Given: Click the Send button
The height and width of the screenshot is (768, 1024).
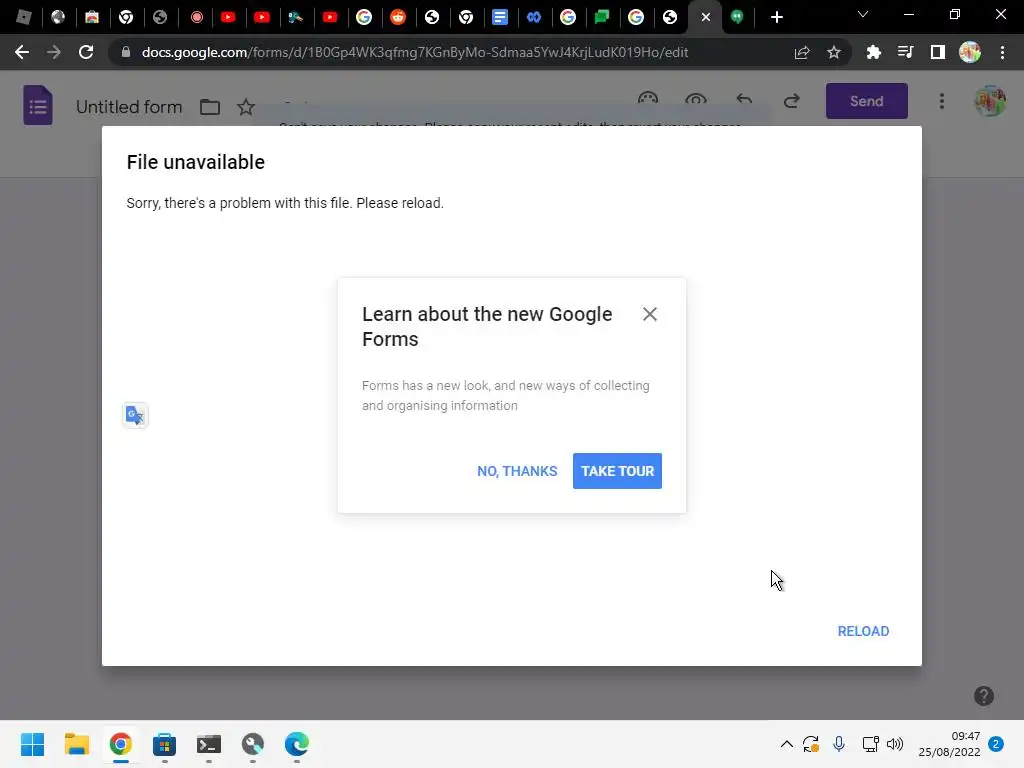Looking at the screenshot, I should [866, 101].
